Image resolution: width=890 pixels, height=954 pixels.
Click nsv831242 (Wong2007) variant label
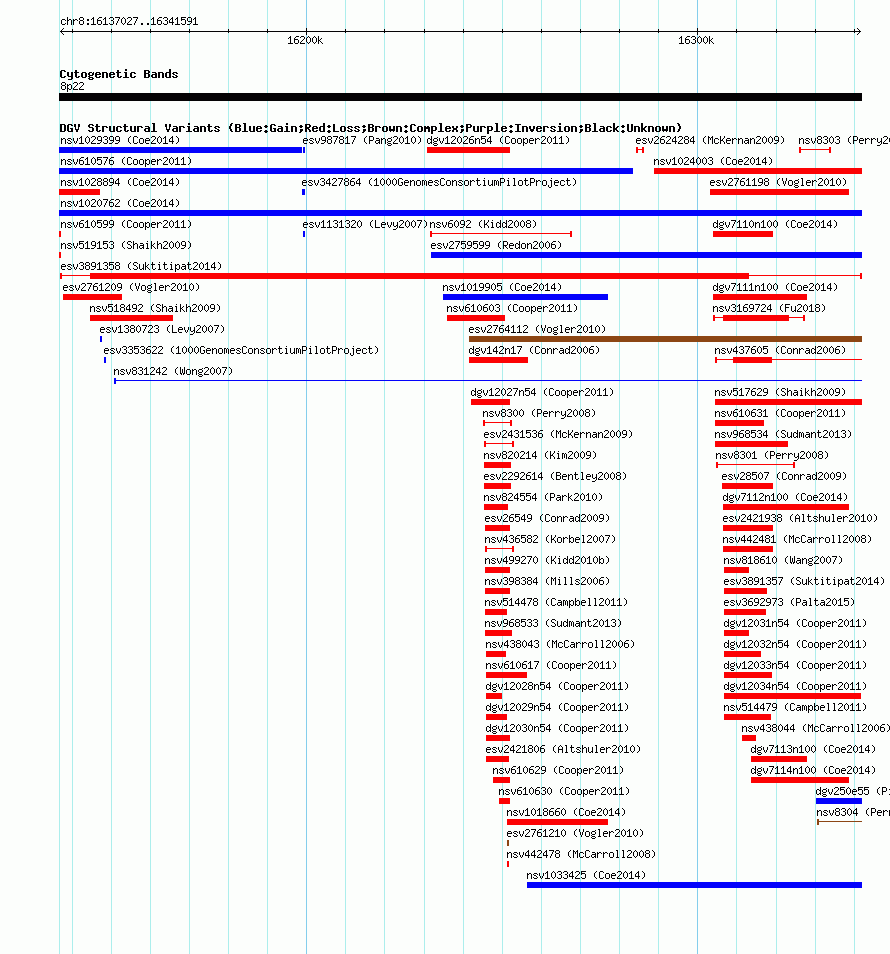point(173,371)
